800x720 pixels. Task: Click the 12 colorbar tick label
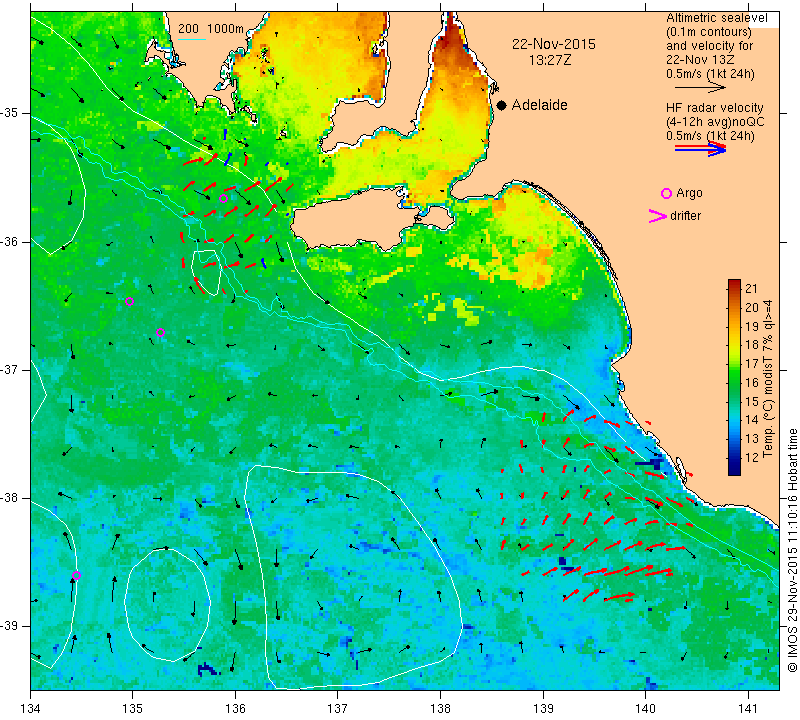pyautogui.click(x=752, y=458)
